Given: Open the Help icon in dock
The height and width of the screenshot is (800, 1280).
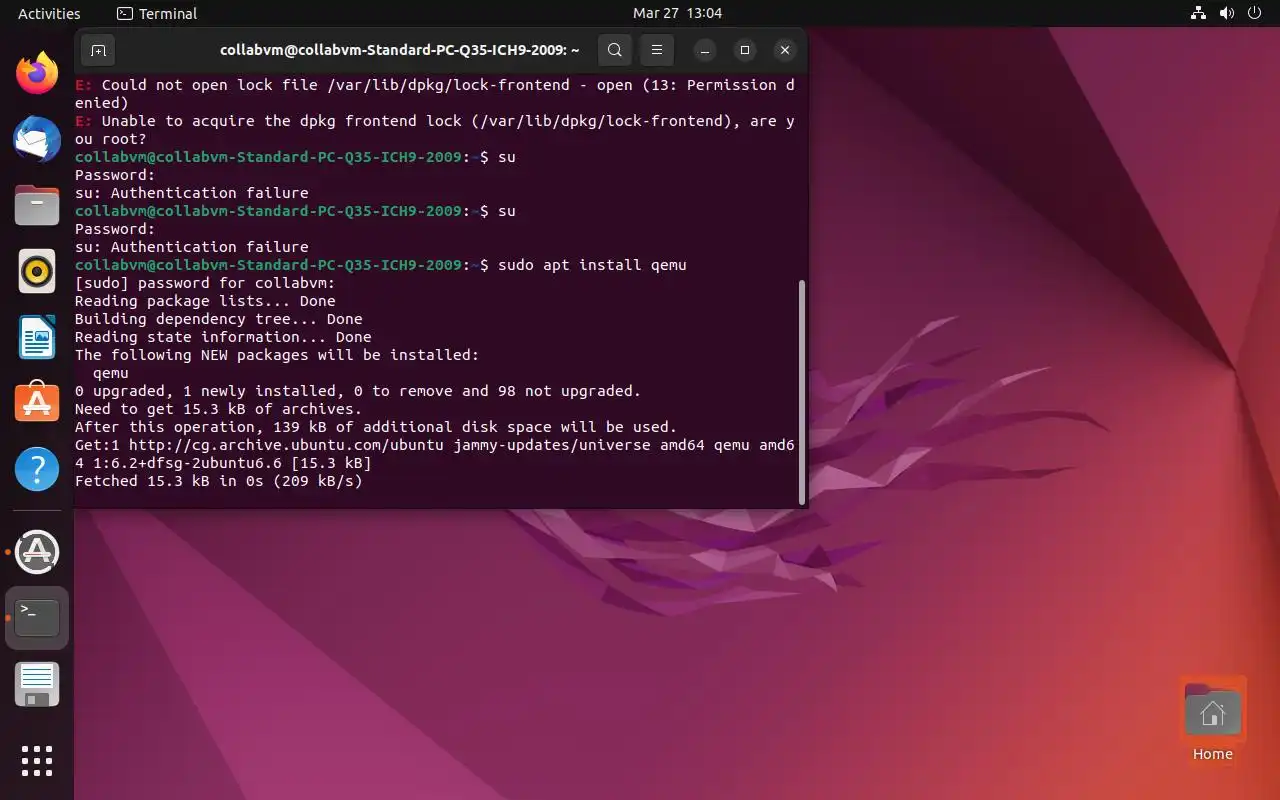Looking at the screenshot, I should (x=37, y=468).
